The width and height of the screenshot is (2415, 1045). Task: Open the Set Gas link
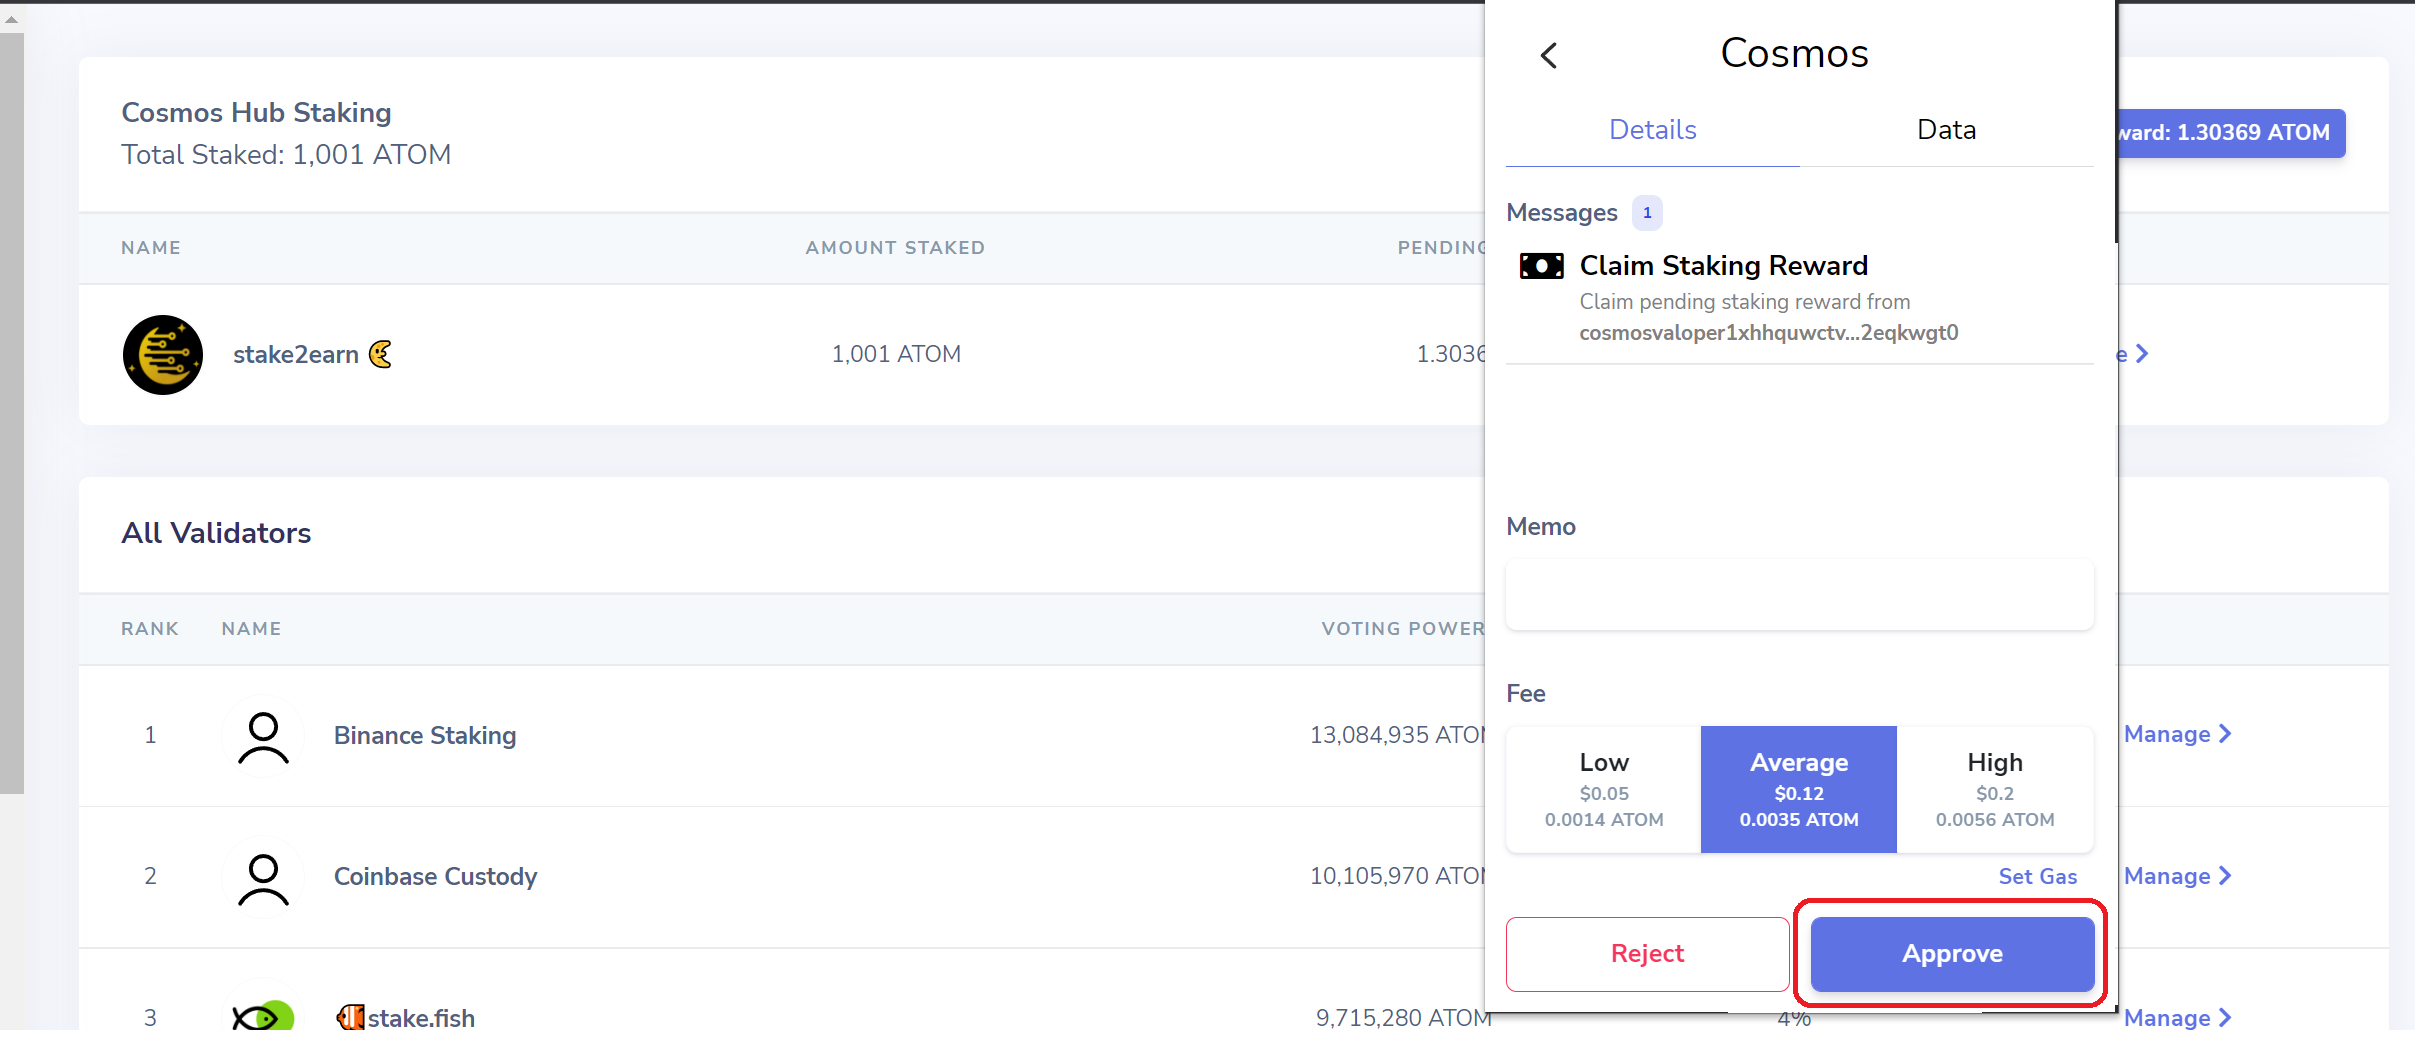pyautogui.click(x=2037, y=877)
